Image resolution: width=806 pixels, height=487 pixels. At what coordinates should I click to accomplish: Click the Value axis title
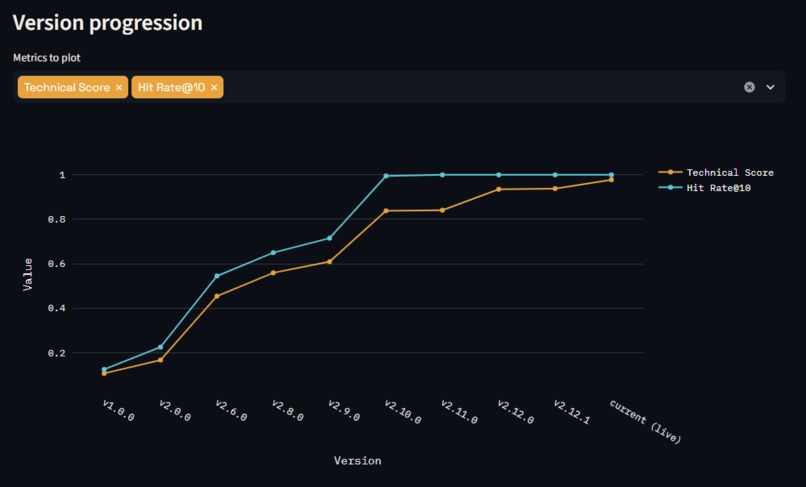pyautogui.click(x=28, y=275)
